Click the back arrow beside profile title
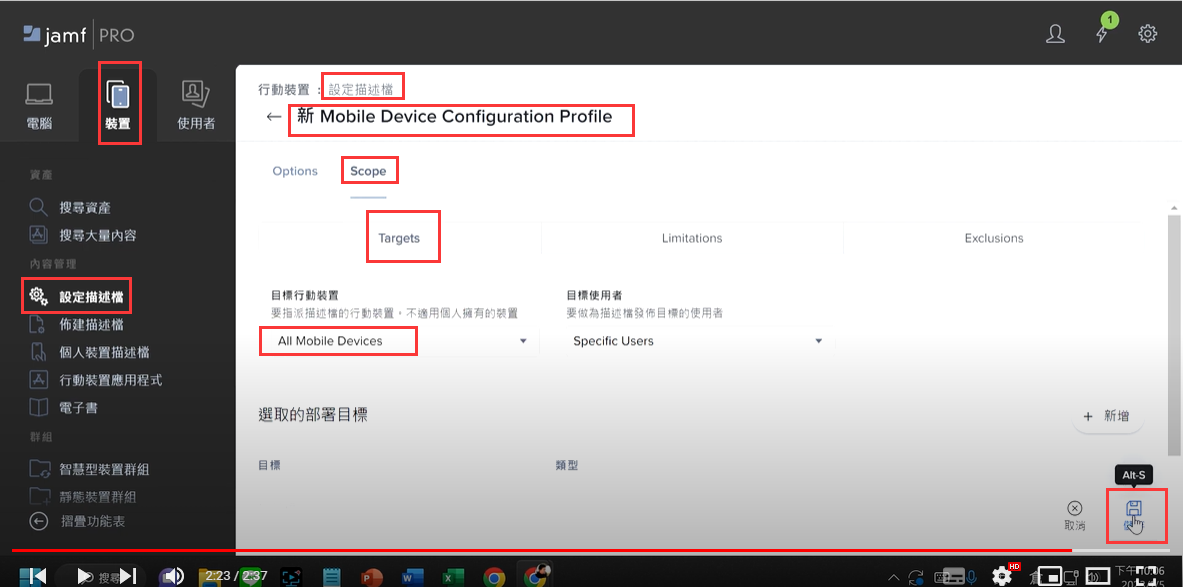 (273, 117)
